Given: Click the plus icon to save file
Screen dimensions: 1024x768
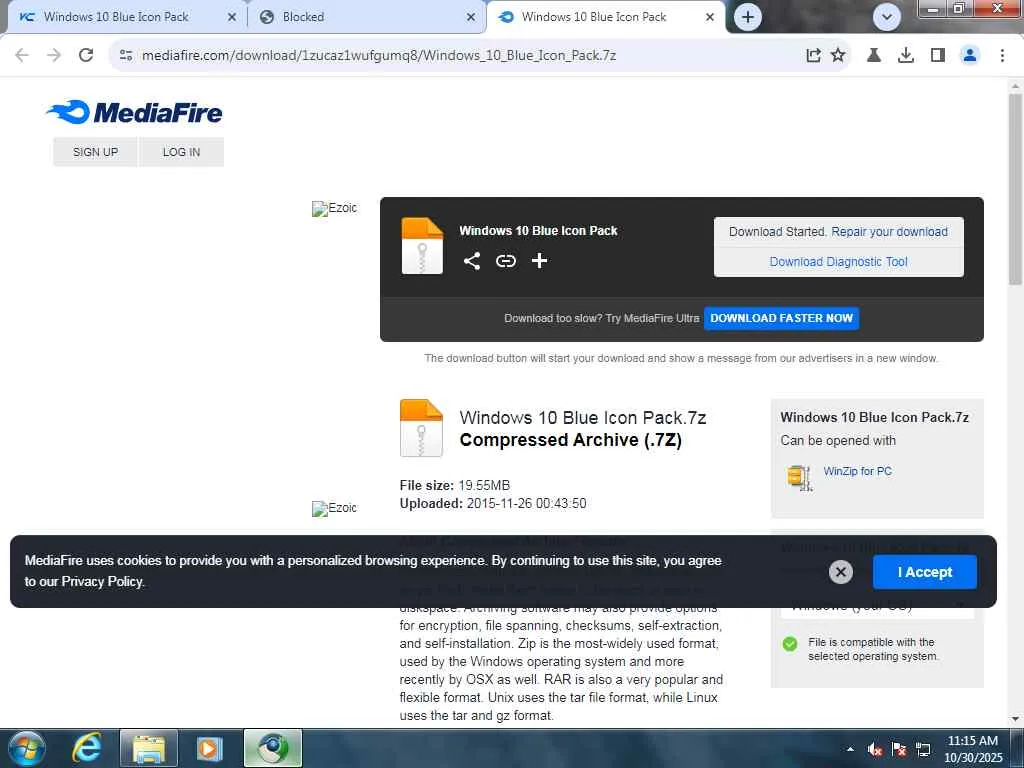Looking at the screenshot, I should click(x=539, y=261).
